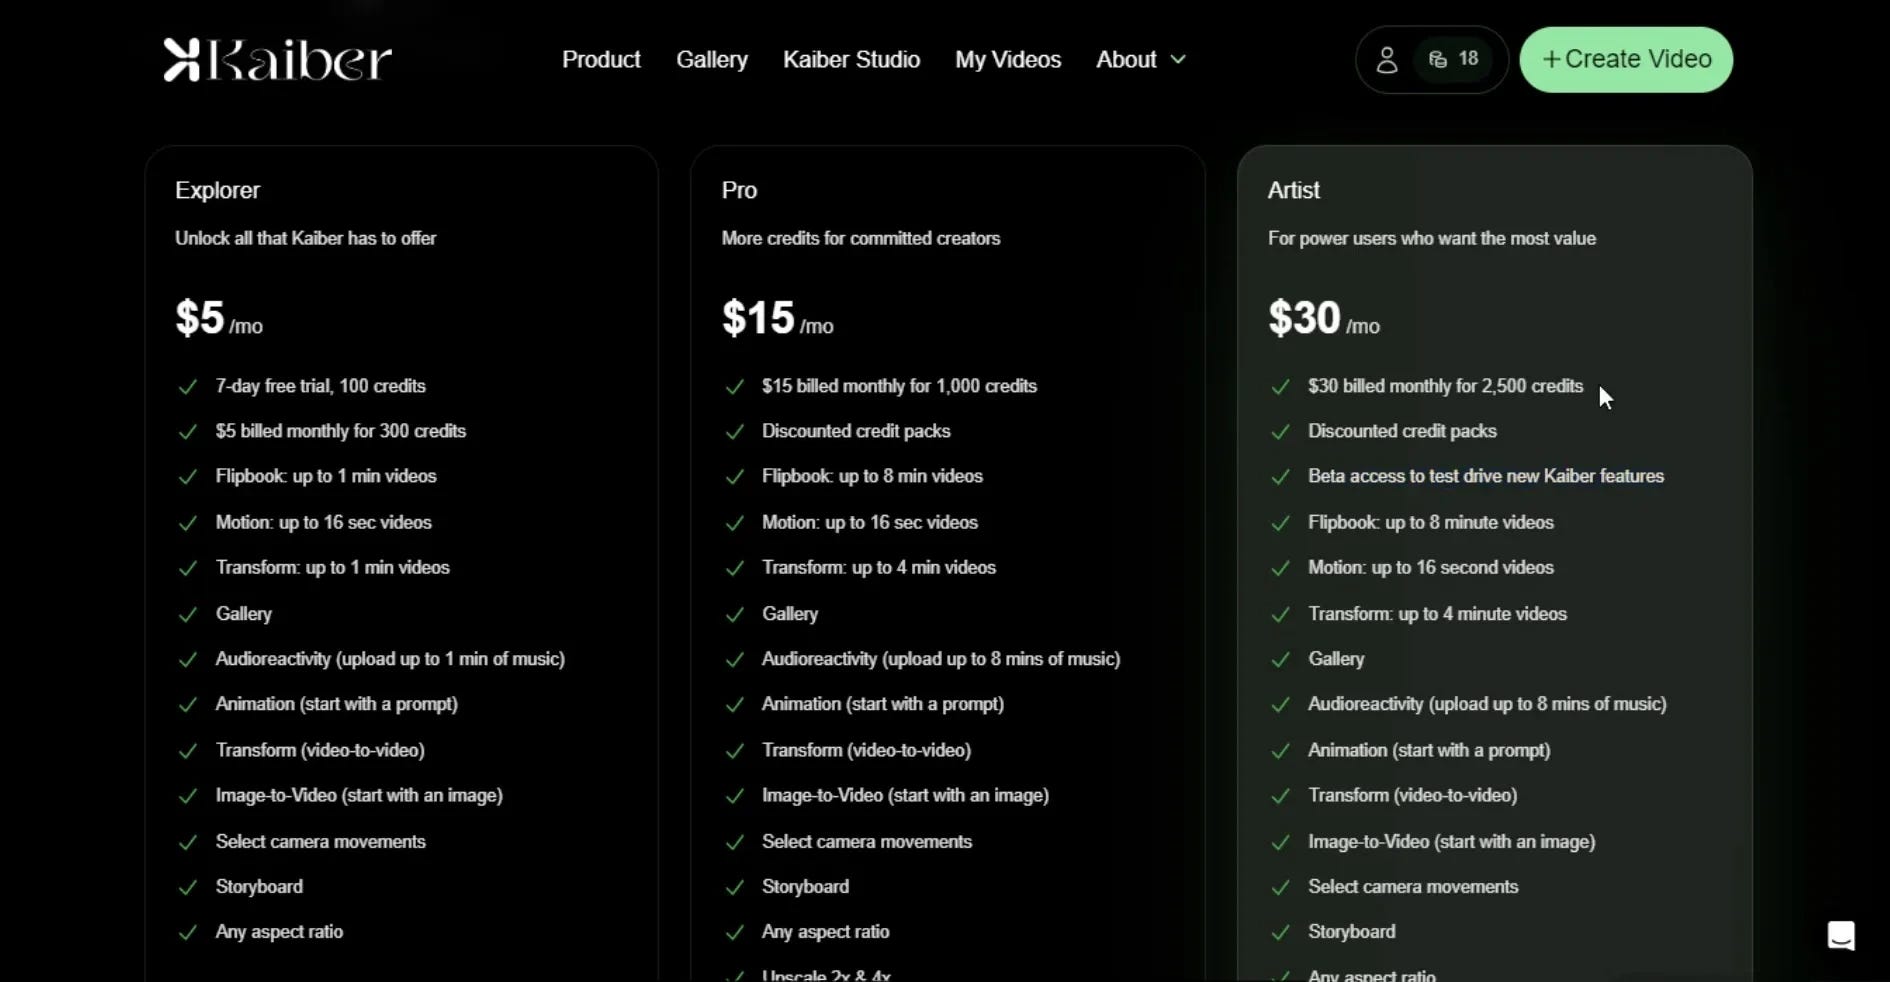Open the Product menu
The height and width of the screenshot is (982, 1890).
click(x=601, y=59)
